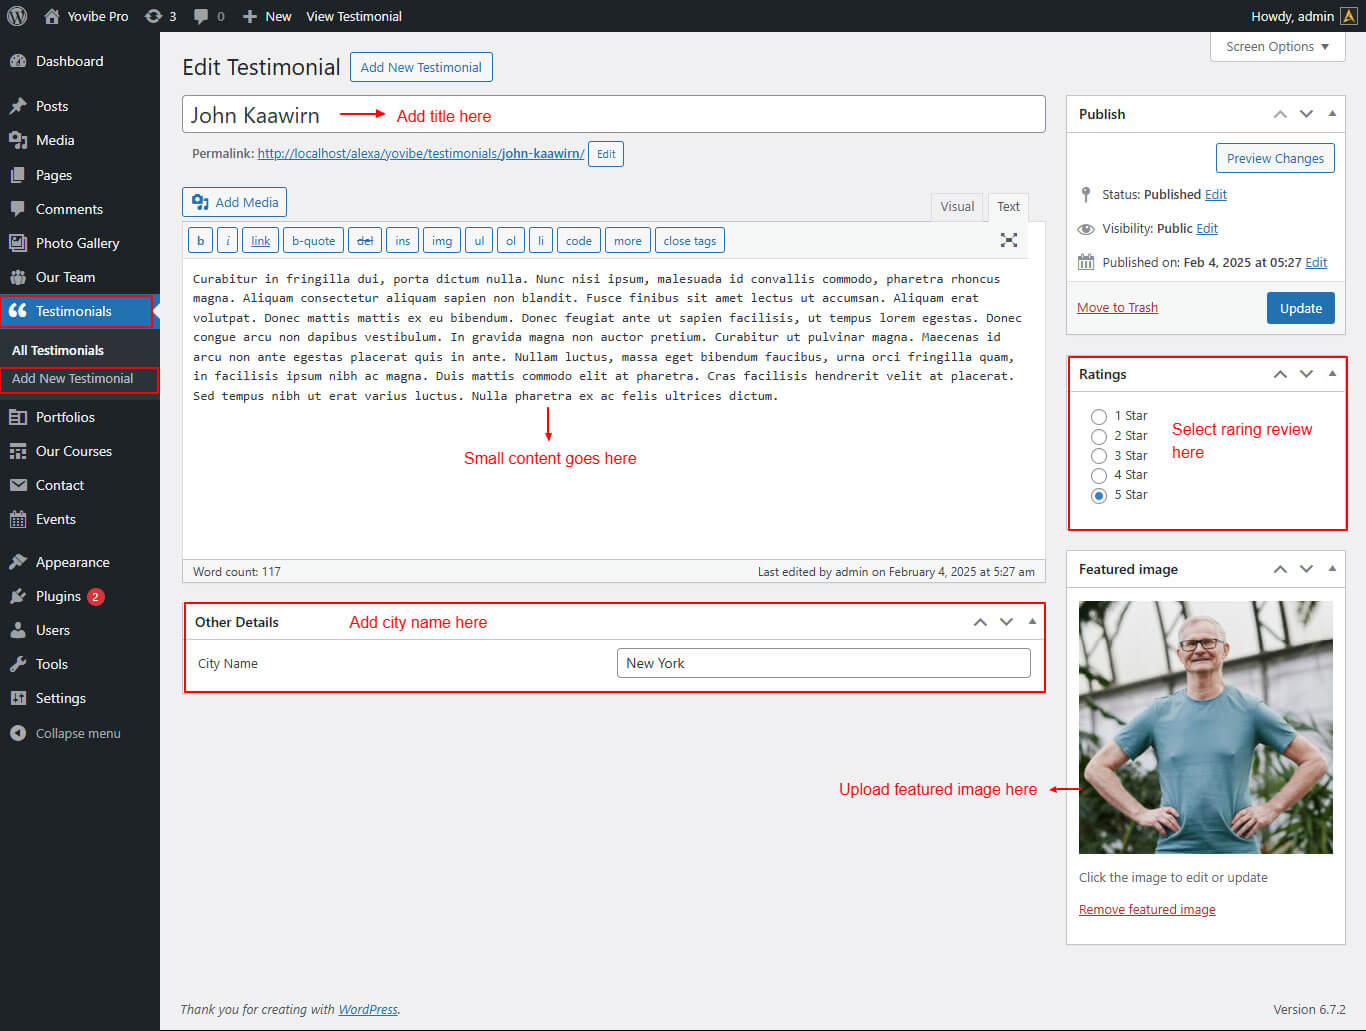The height and width of the screenshot is (1031, 1366).
Task: Open the New menu in admin bar
Action: (267, 16)
